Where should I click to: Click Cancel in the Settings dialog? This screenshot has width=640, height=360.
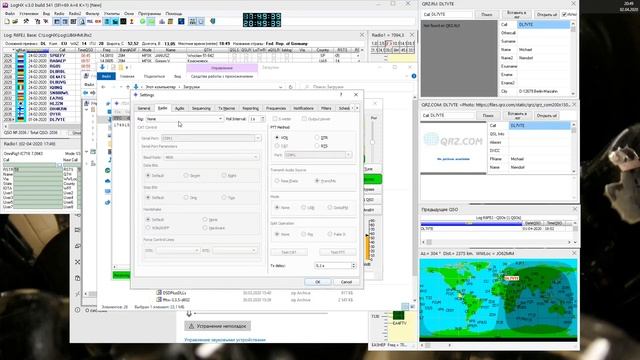(x=346, y=282)
